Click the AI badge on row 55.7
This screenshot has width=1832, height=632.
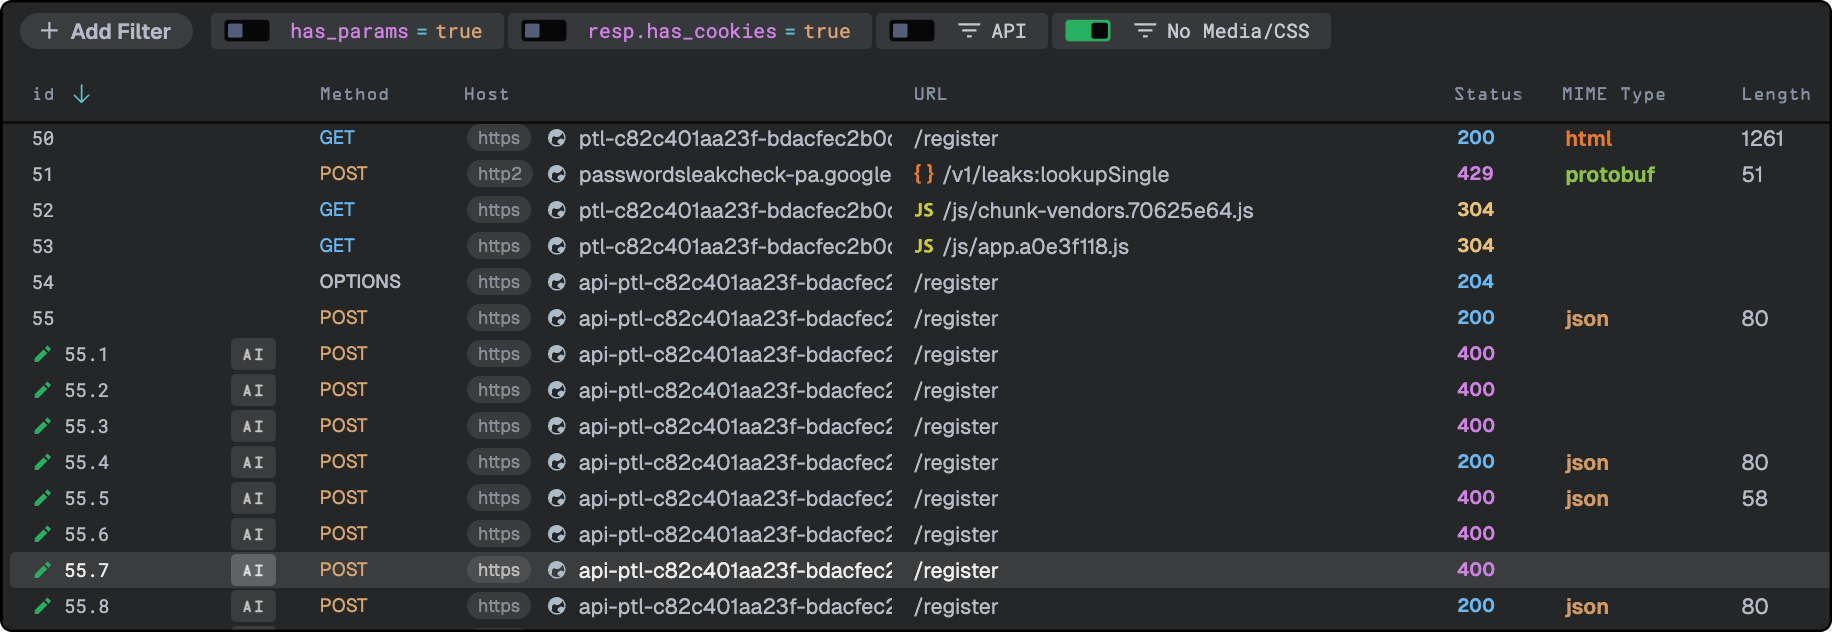[253, 570]
